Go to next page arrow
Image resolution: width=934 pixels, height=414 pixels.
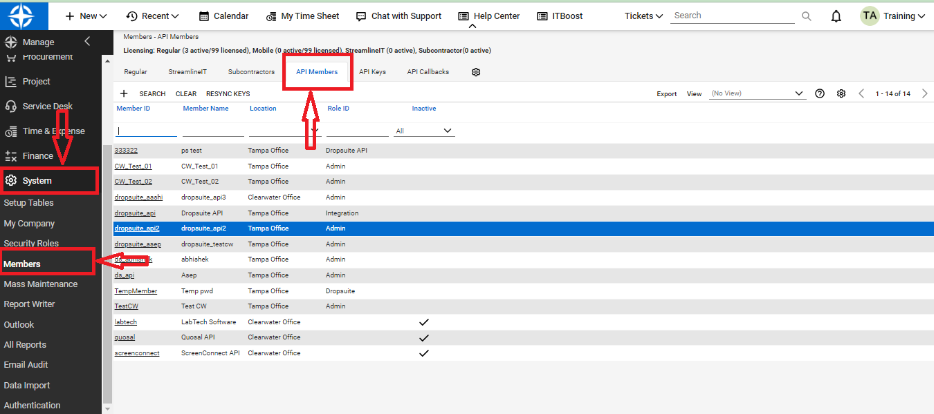pos(923,93)
